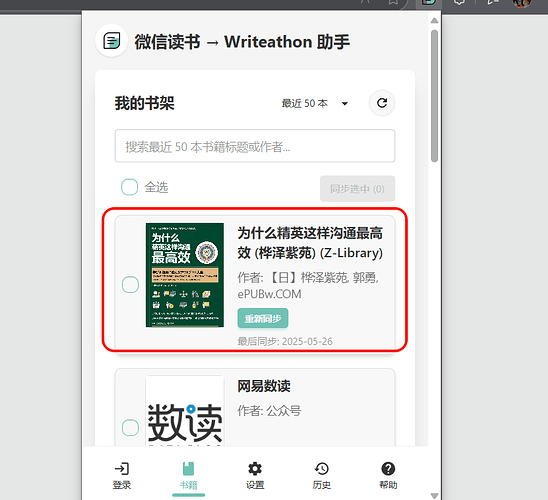The image size is (548, 500).
Task: Click the 重新同步 resync button
Action: (x=263, y=318)
